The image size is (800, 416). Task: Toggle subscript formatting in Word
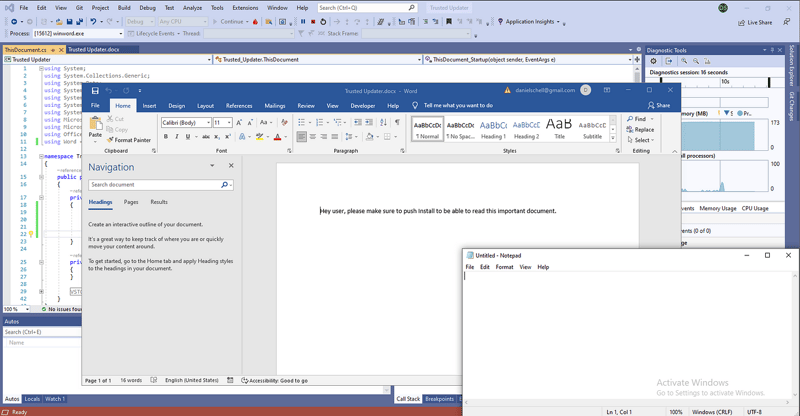[217, 136]
